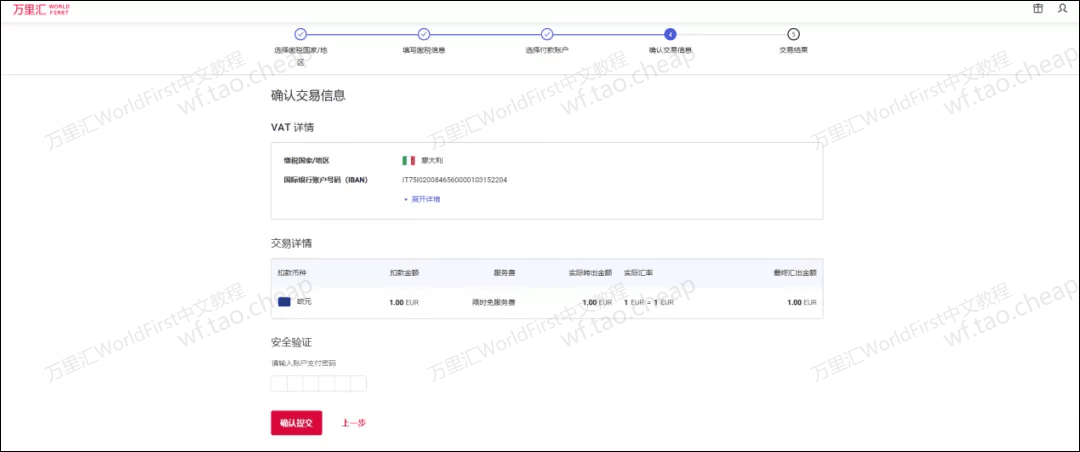Click 服务费 column header

coord(504,273)
